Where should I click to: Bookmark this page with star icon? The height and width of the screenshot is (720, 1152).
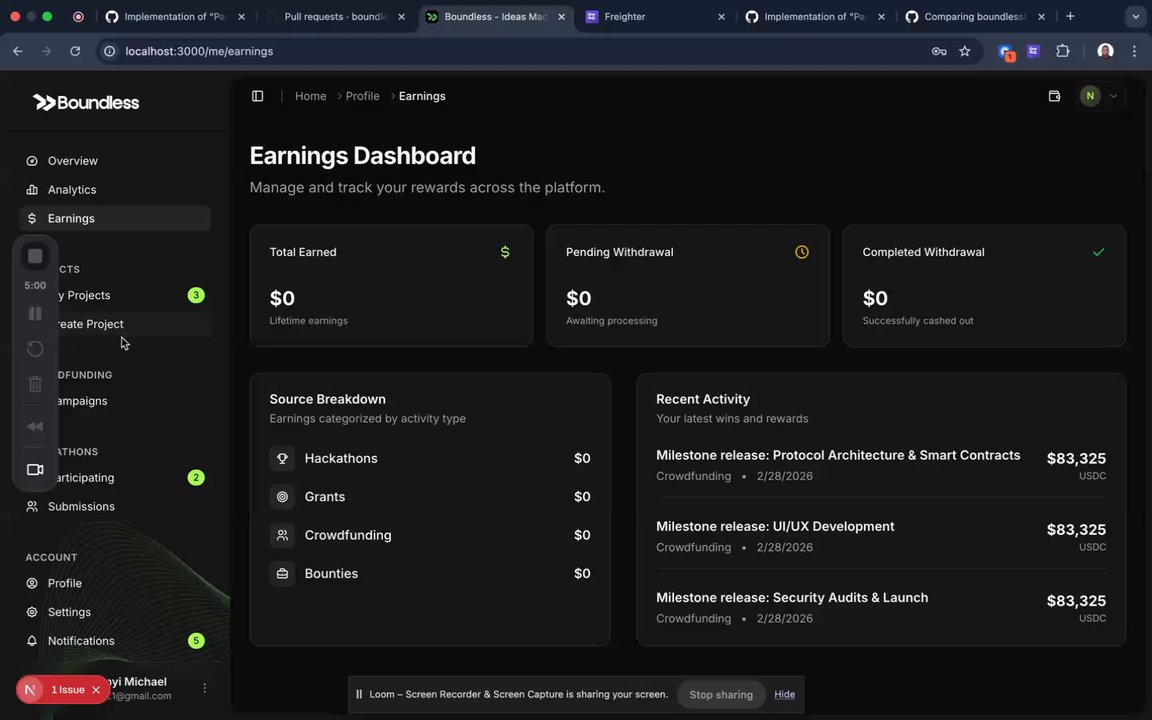[x=965, y=51]
